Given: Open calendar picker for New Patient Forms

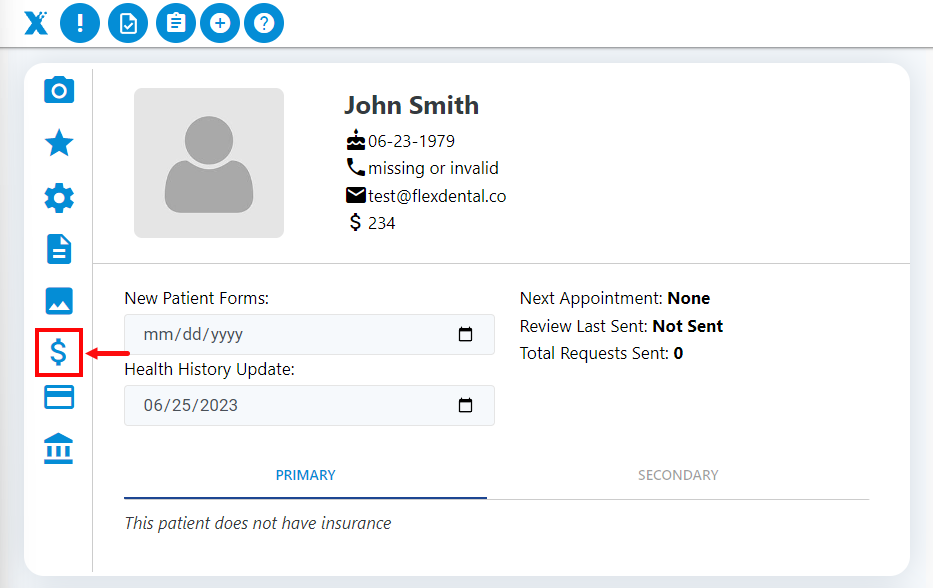Looking at the screenshot, I should click(x=465, y=334).
